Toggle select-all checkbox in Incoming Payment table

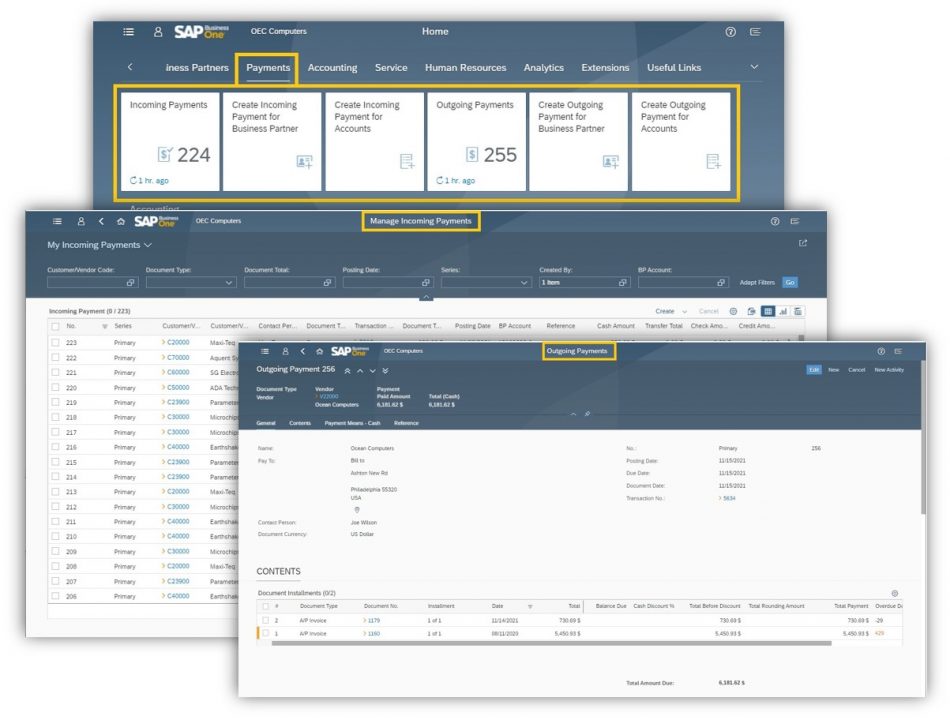55,326
